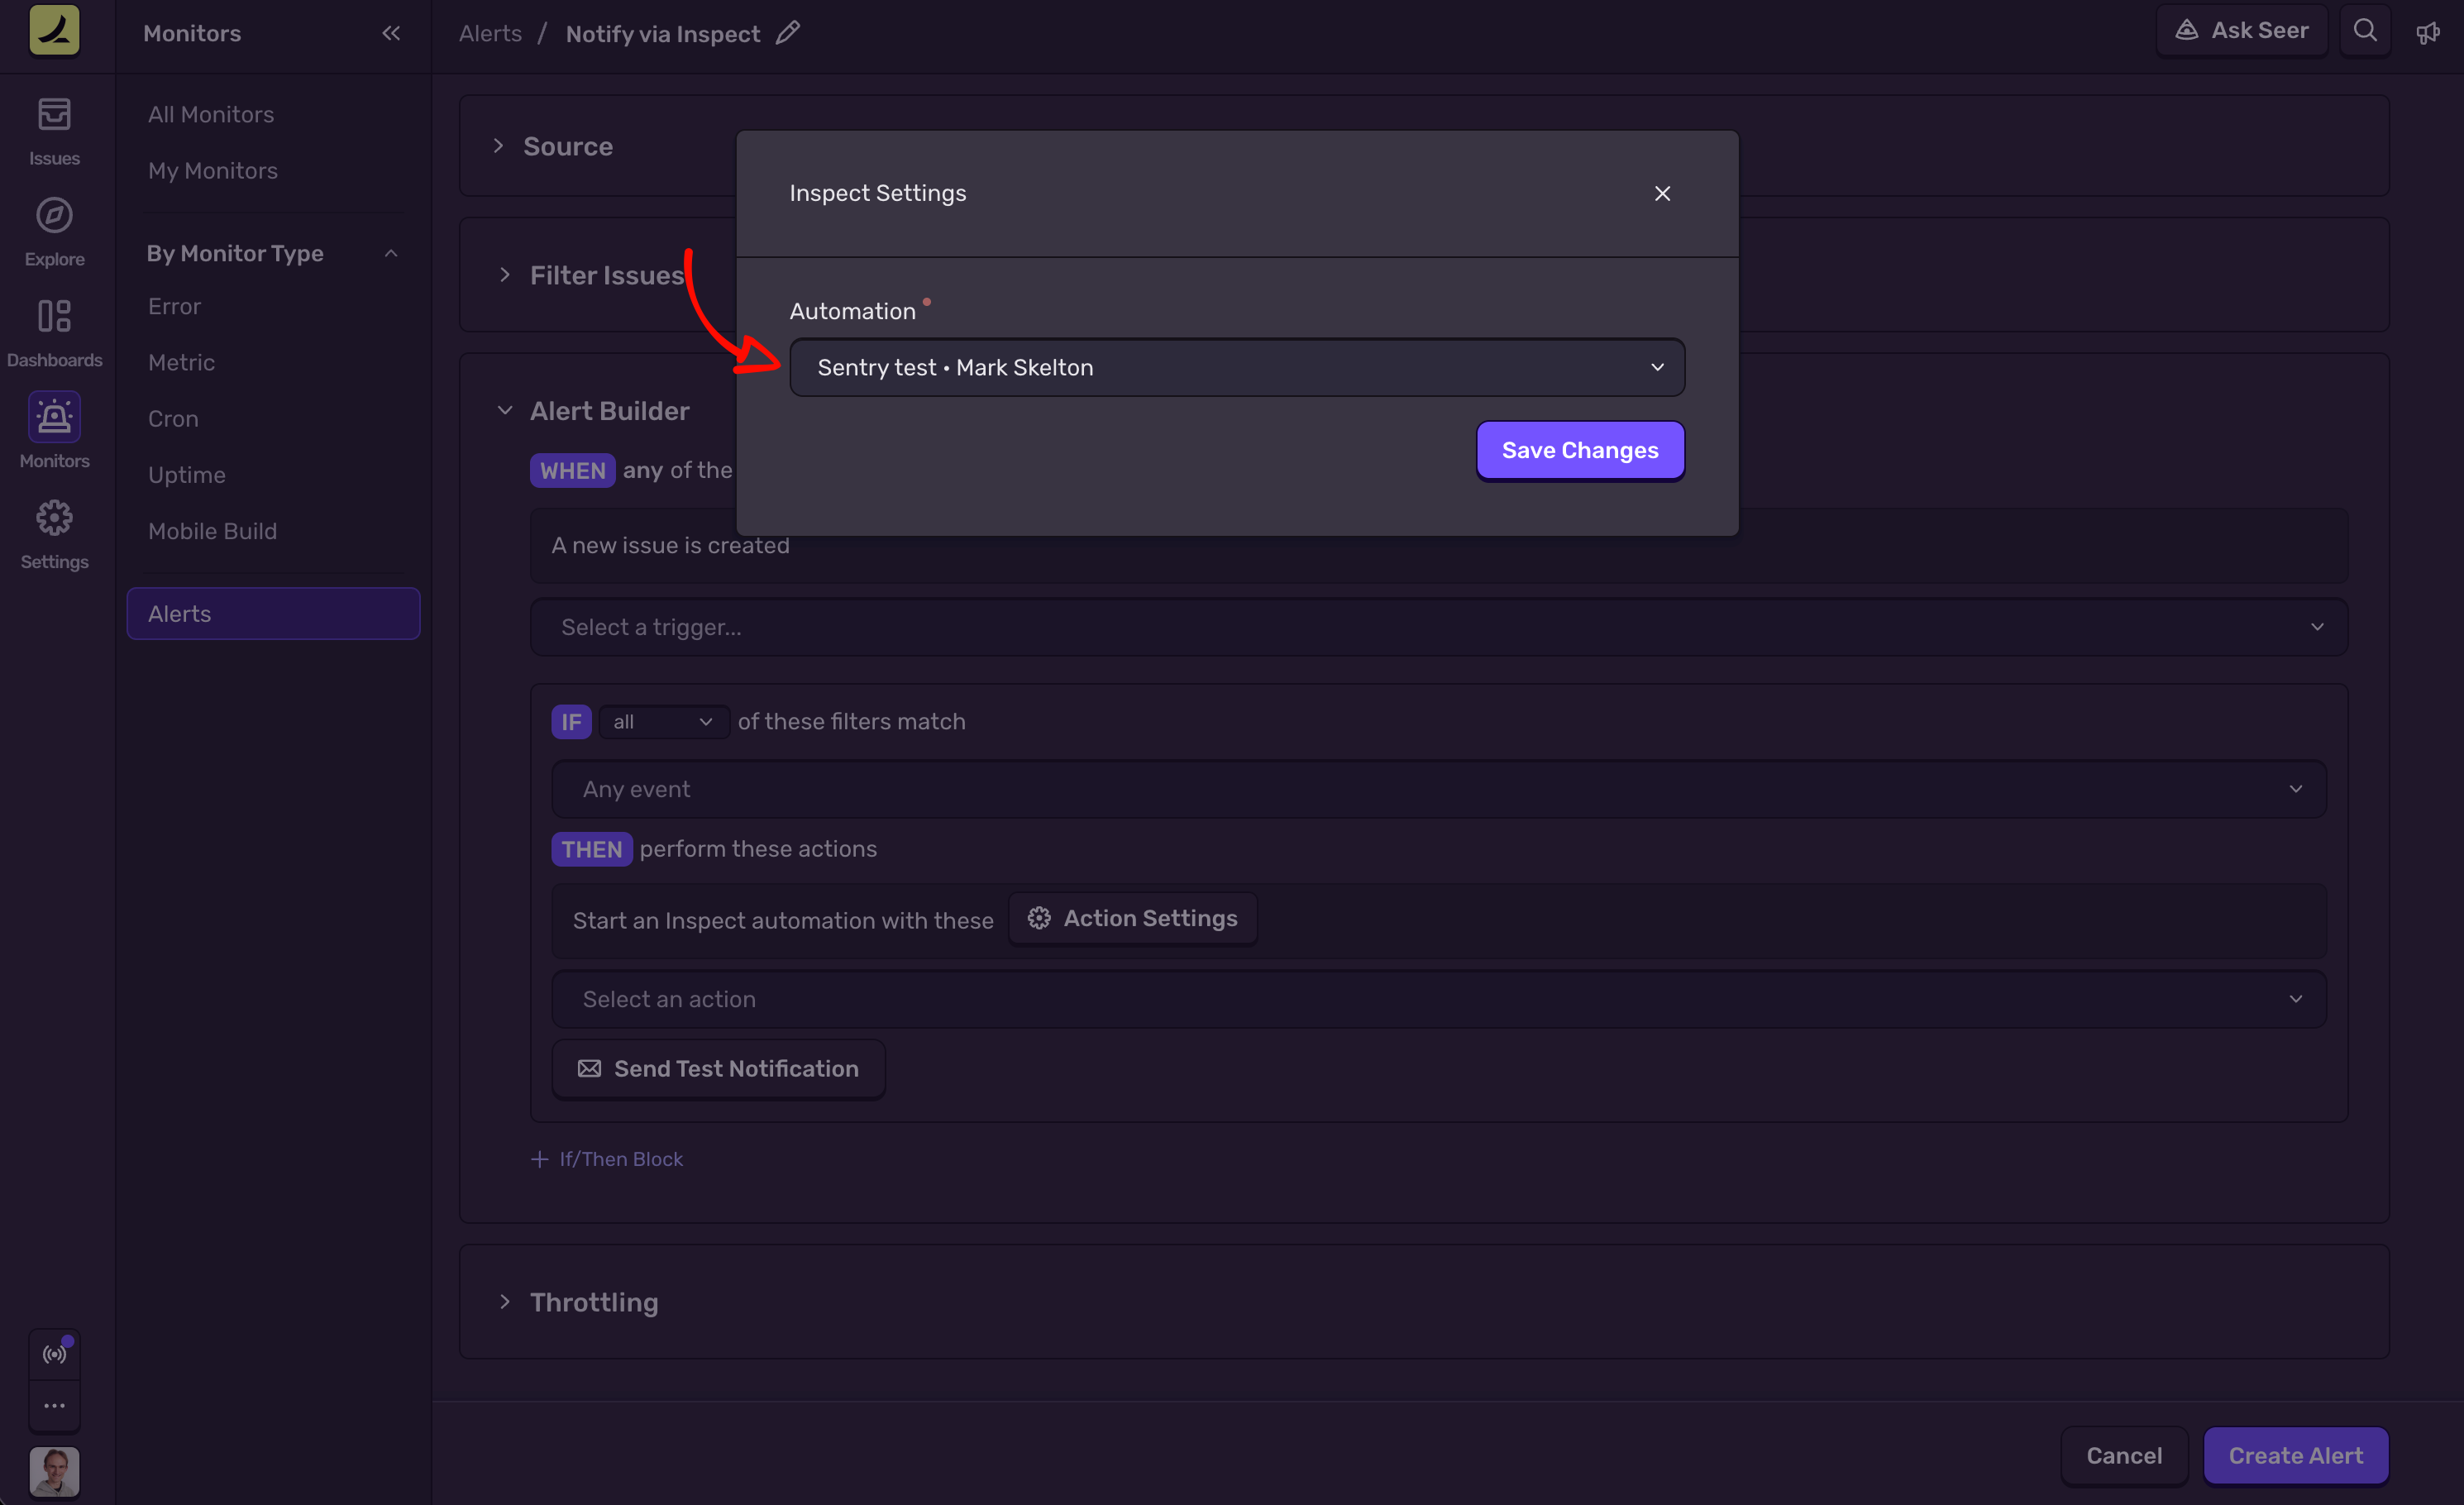Select the Cron monitor type
The height and width of the screenshot is (1505, 2464).
[173, 418]
